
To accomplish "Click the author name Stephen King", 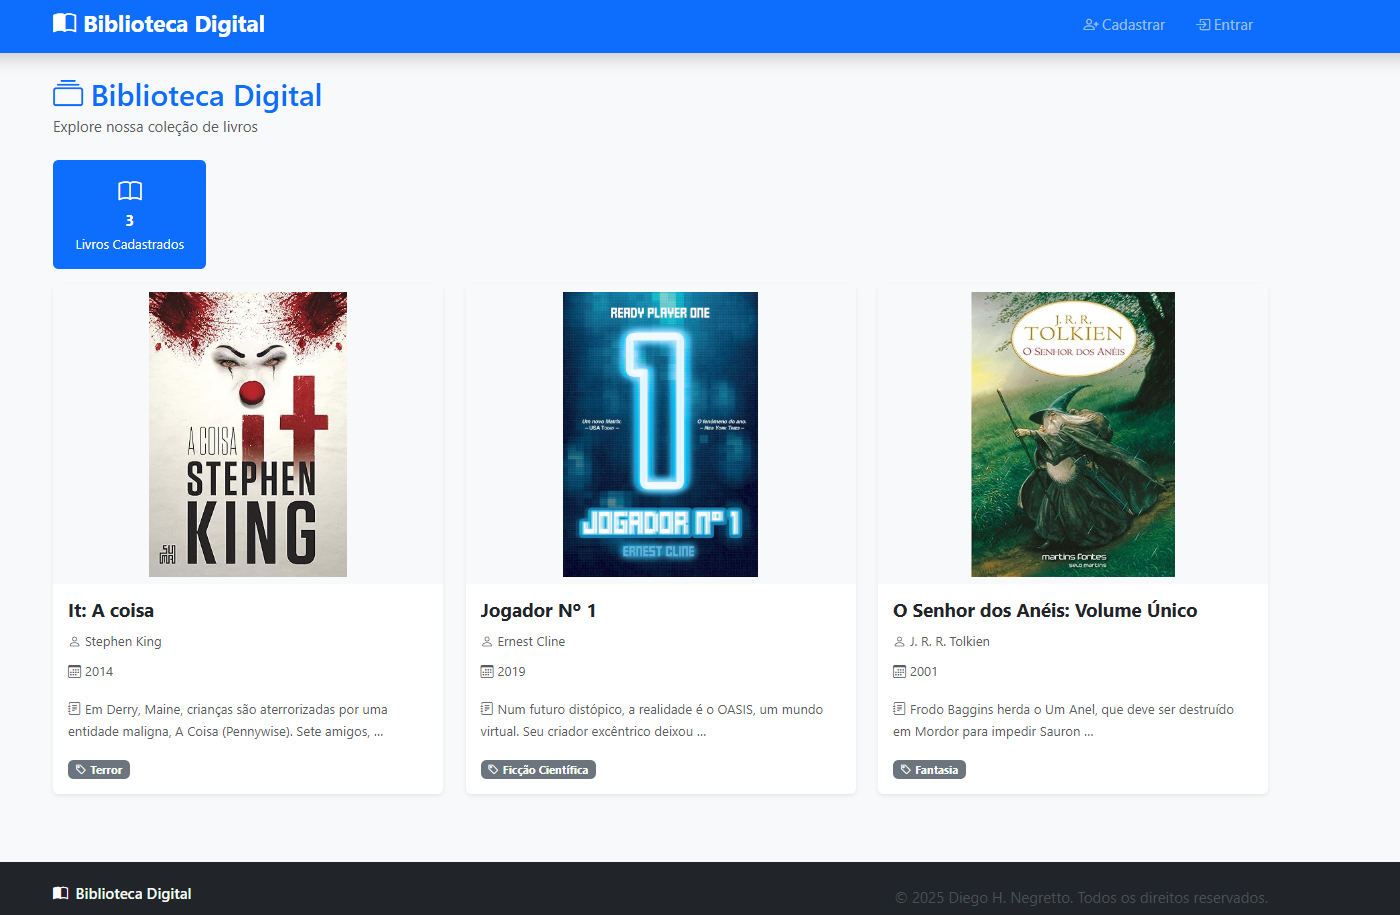I will 123,642.
